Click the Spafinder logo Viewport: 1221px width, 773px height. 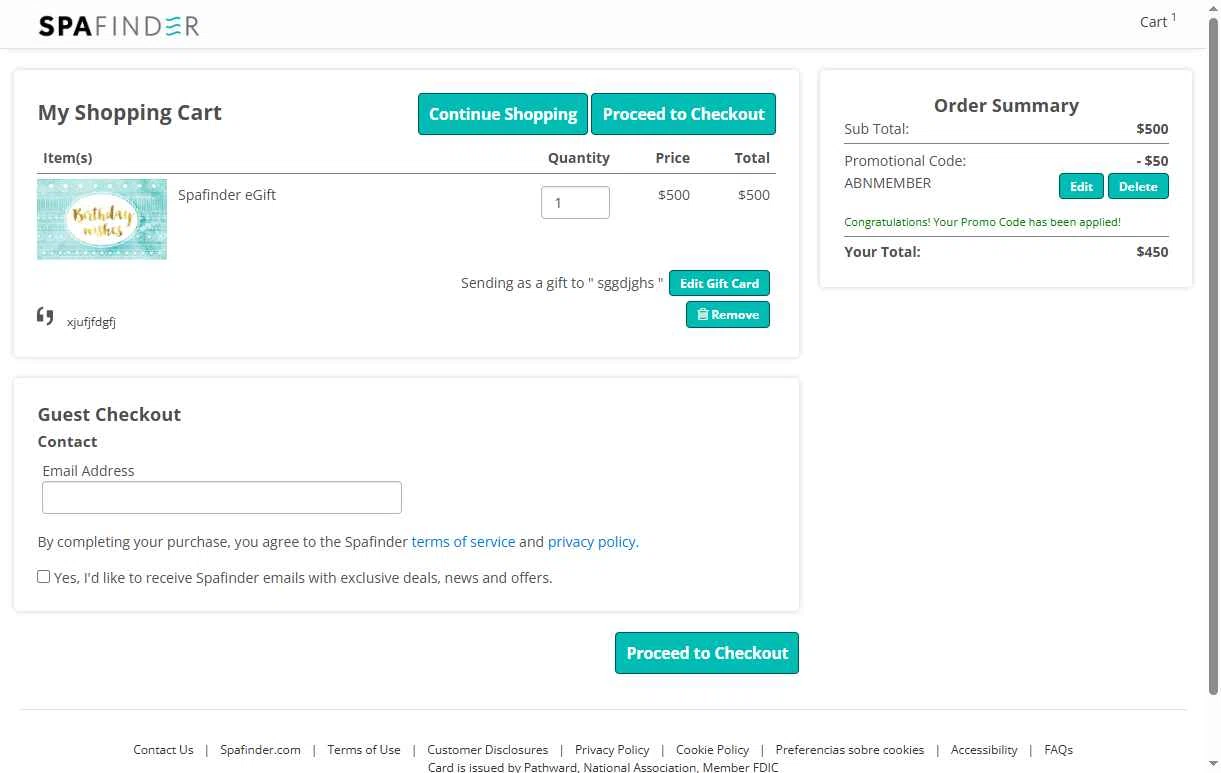point(119,26)
